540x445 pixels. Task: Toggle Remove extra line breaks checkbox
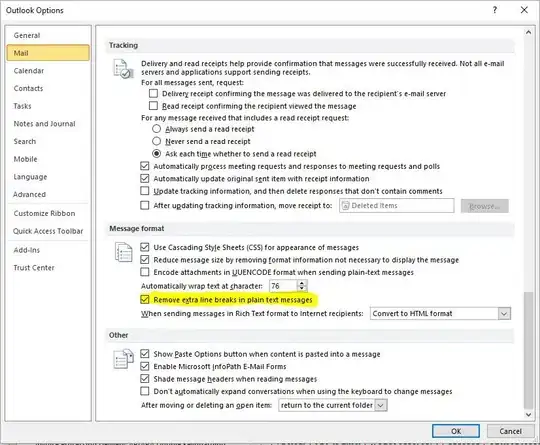tap(145, 300)
